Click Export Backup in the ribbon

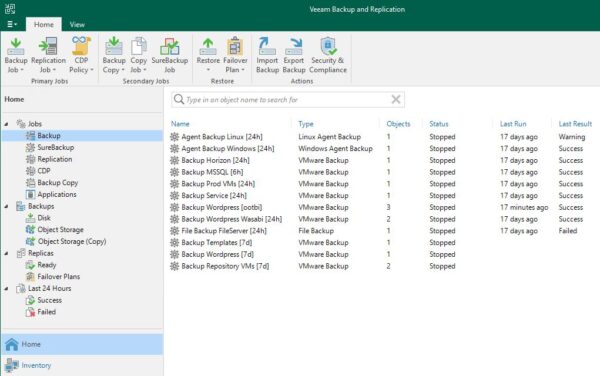(x=293, y=55)
